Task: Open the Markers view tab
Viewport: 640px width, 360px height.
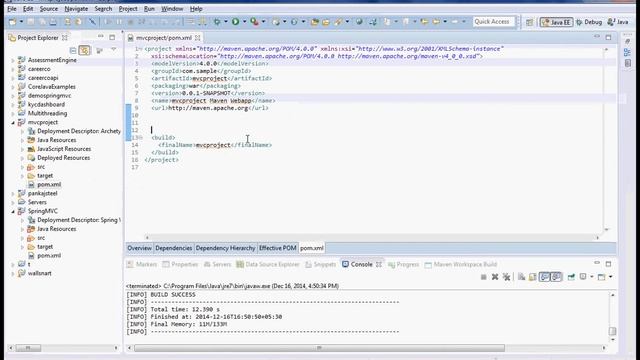Action: coord(142,264)
